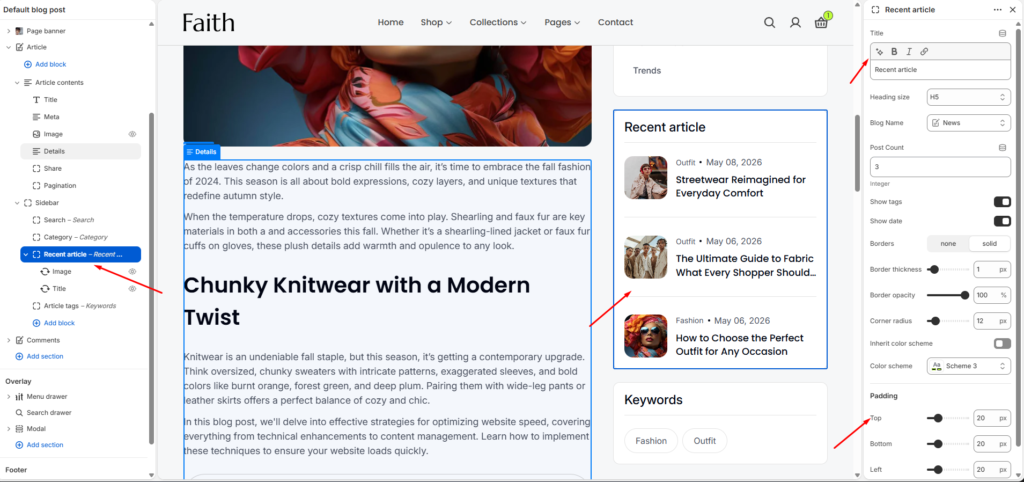This screenshot has height=482, width=1024.
Task: Open the Color scheme Scheme 3 dropdown
Action: (x=968, y=366)
